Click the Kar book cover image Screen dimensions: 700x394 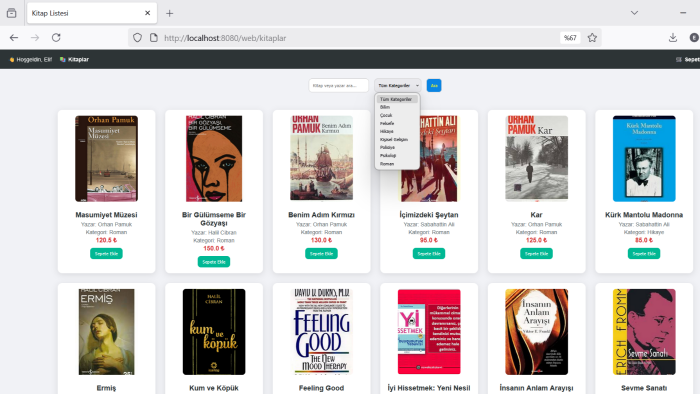536,158
